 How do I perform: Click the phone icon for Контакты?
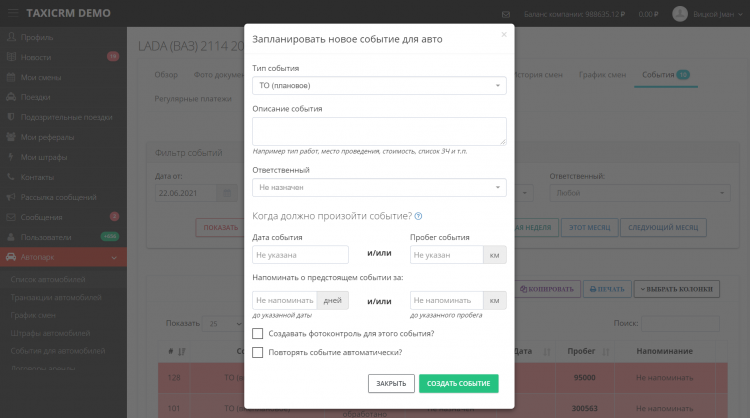tap(11, 177)
